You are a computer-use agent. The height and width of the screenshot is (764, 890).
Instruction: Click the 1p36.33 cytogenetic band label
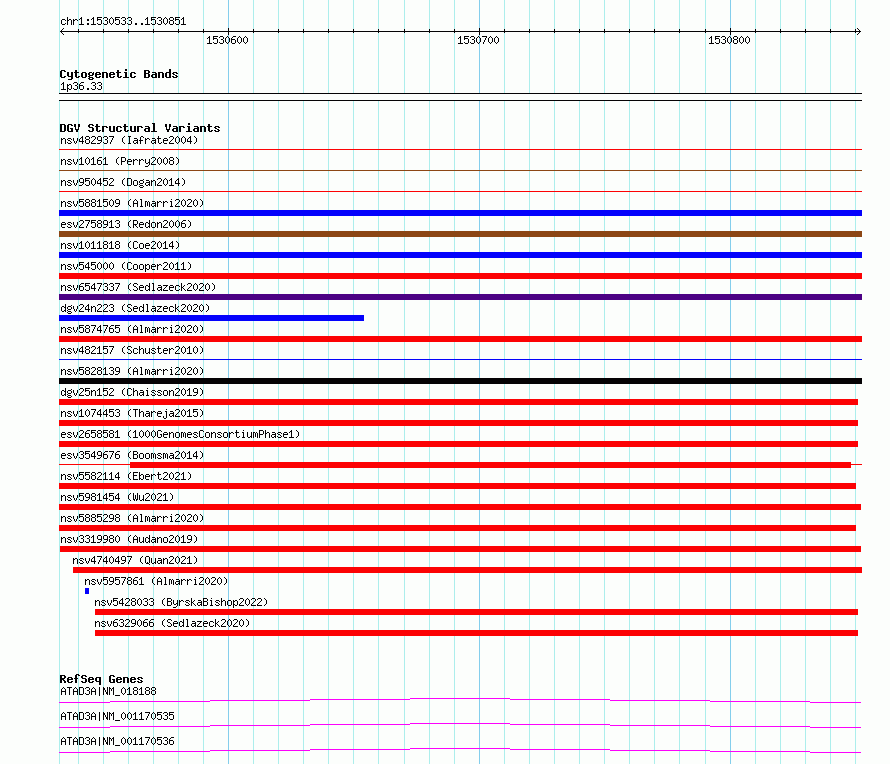coord(81,86)
